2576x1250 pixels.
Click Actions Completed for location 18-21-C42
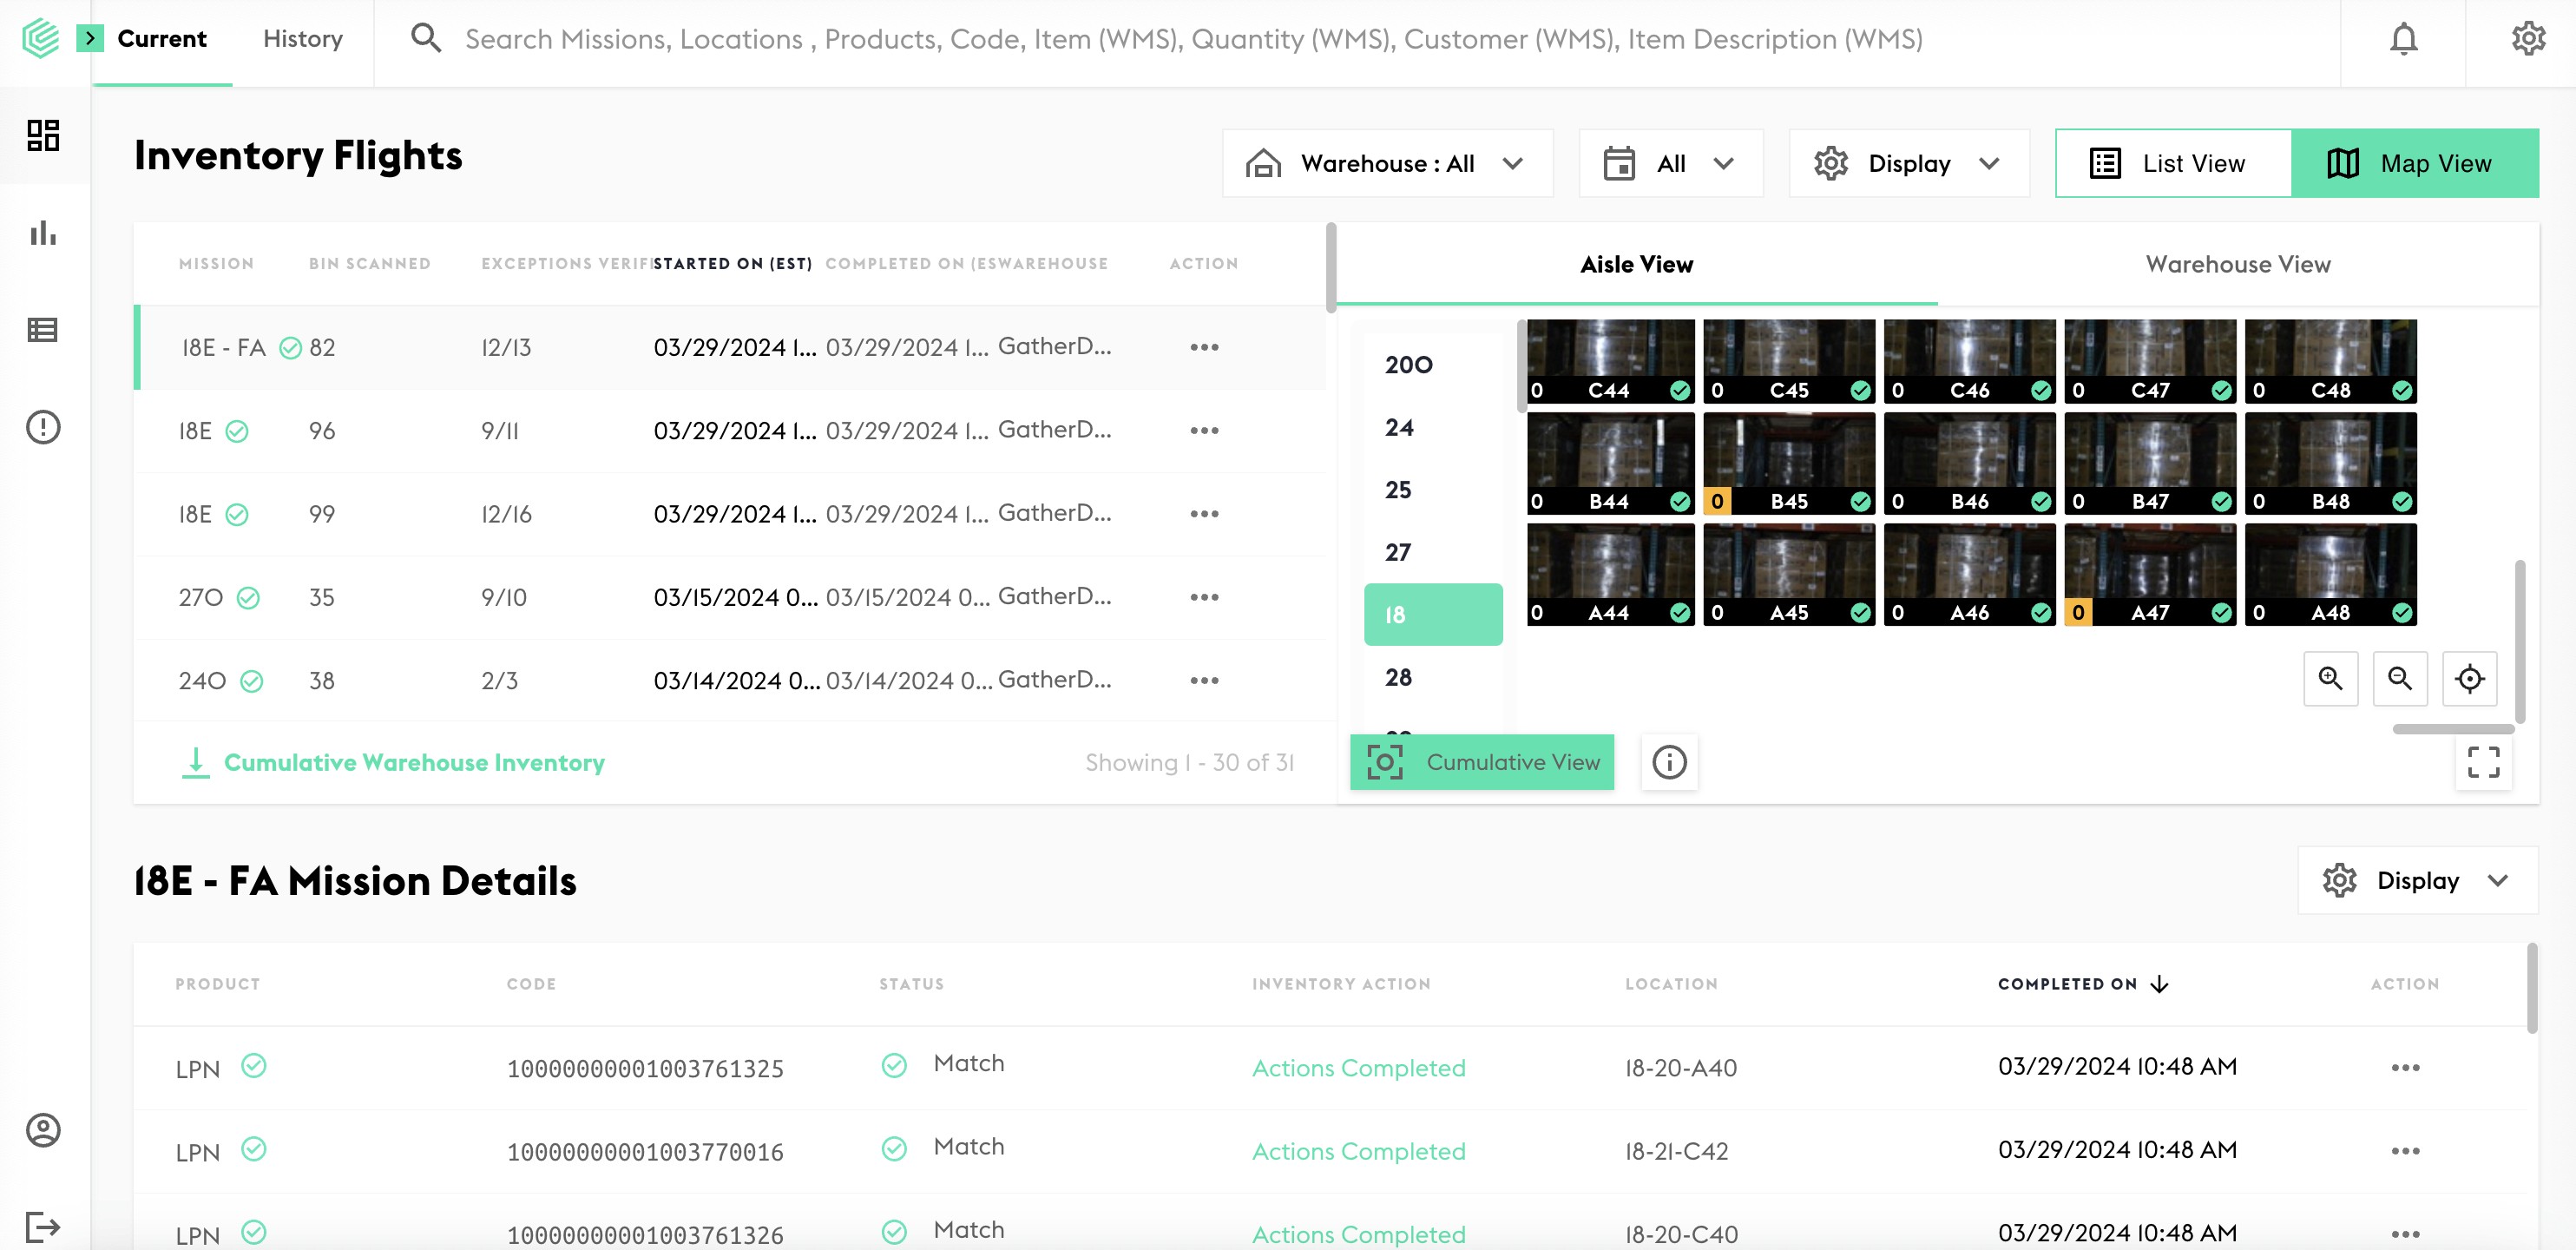[1358, 1151]
